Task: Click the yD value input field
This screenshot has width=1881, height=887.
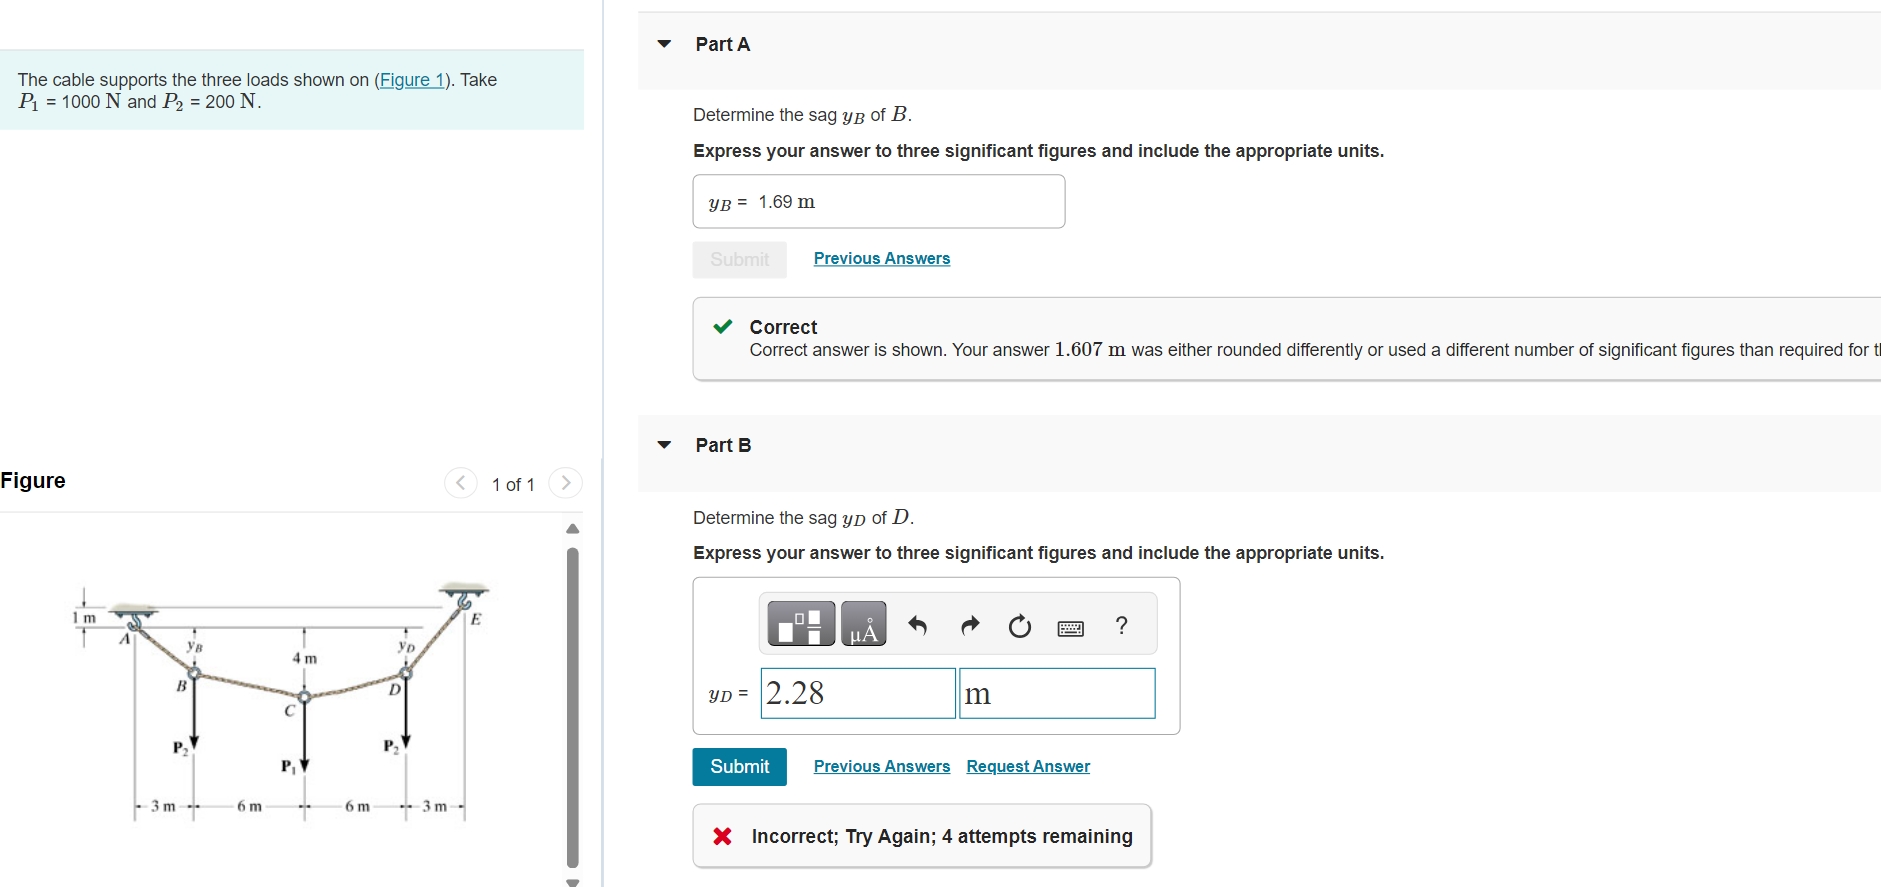Action: 858,693
